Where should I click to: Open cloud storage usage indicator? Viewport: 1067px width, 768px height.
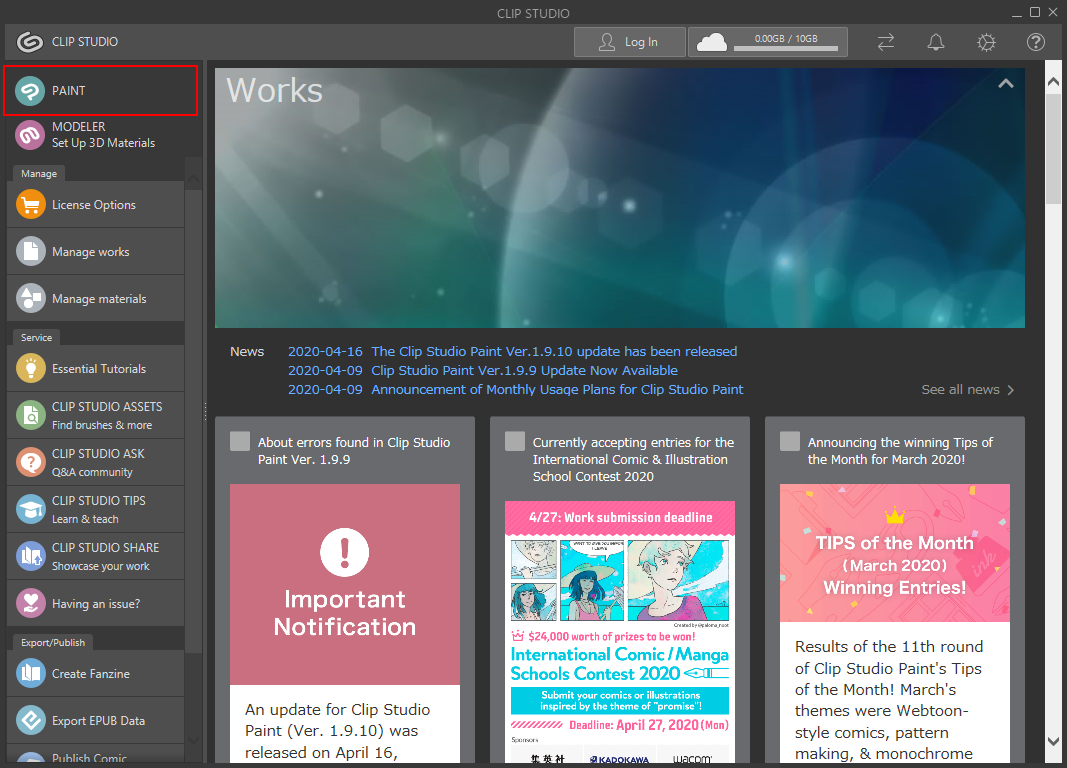tap(768, 42)
